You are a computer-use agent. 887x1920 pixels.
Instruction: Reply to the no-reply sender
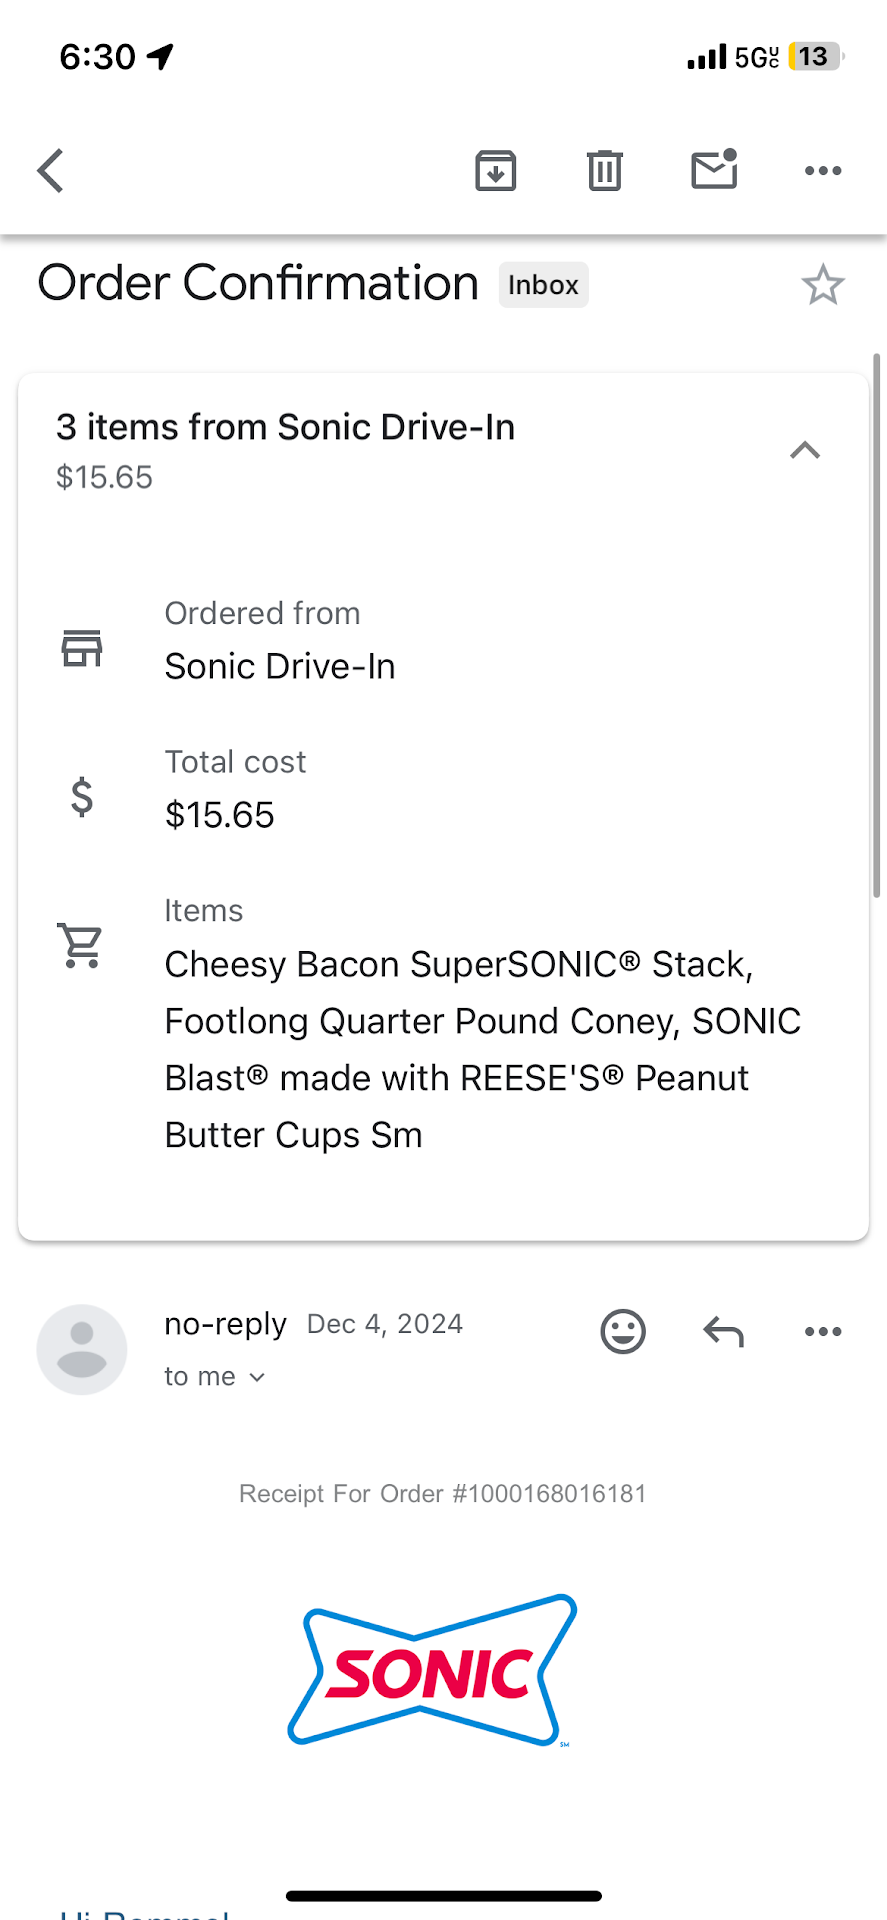click(723, 1332)
